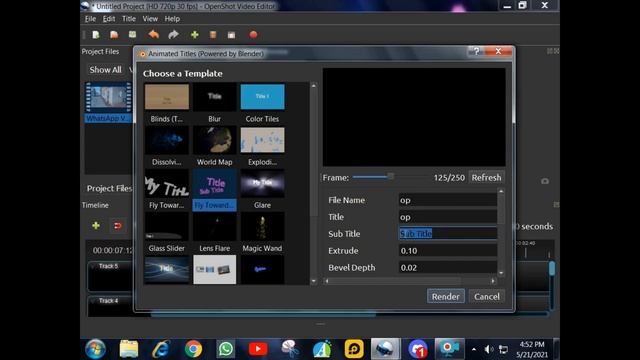
Task: Select the World Map template
Action: [x=214, y=140]
